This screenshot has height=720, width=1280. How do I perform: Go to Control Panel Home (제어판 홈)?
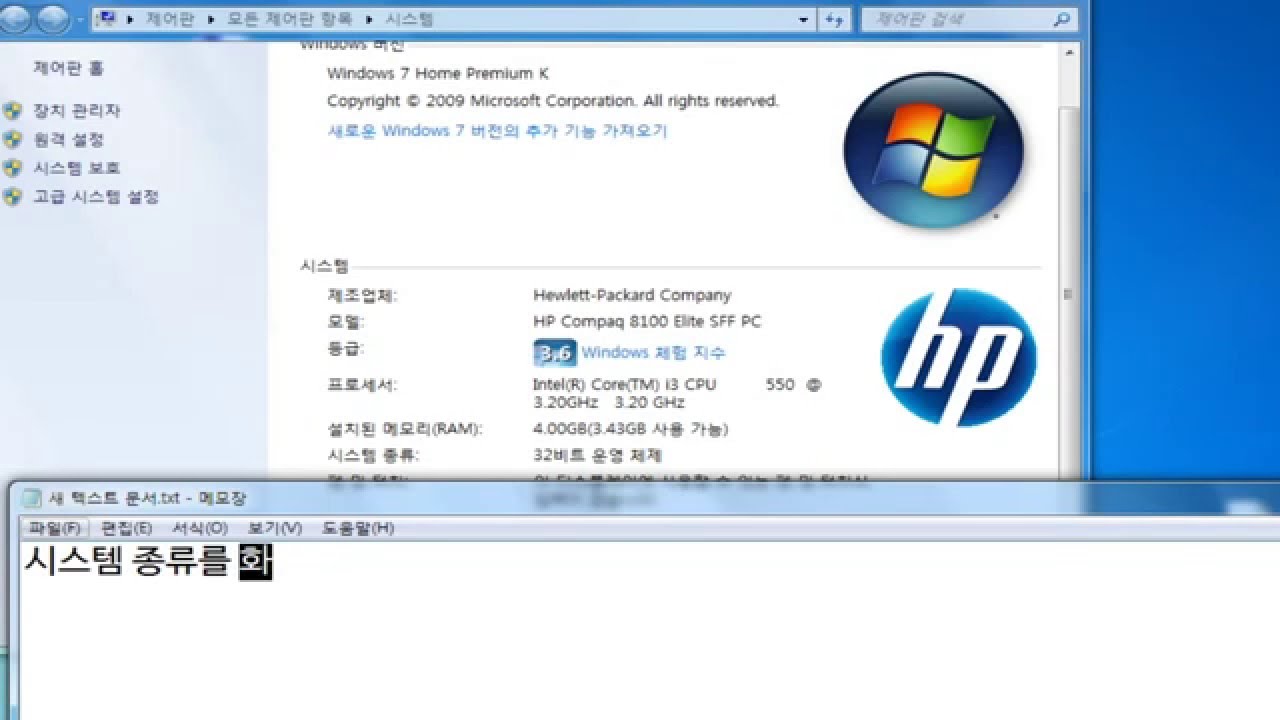pos(68,68)
